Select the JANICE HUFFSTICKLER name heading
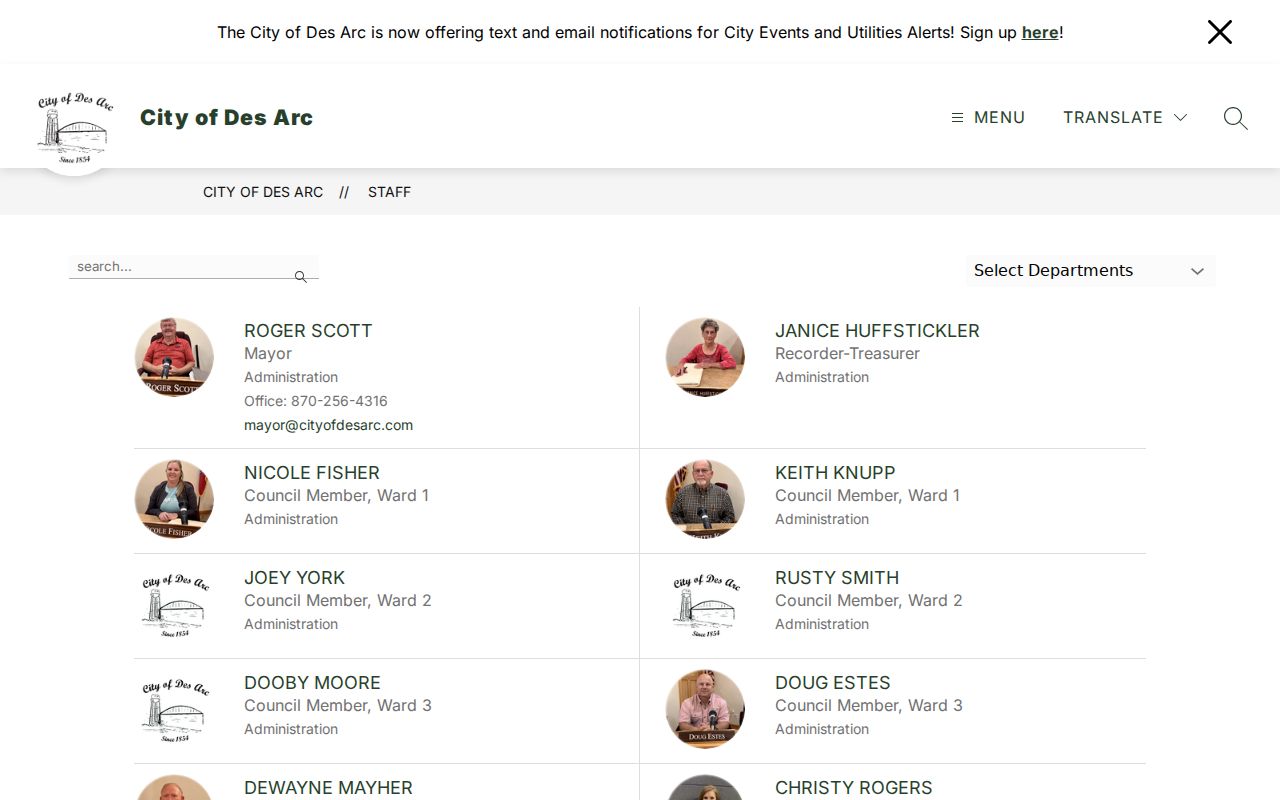 [x=877, y=331]
